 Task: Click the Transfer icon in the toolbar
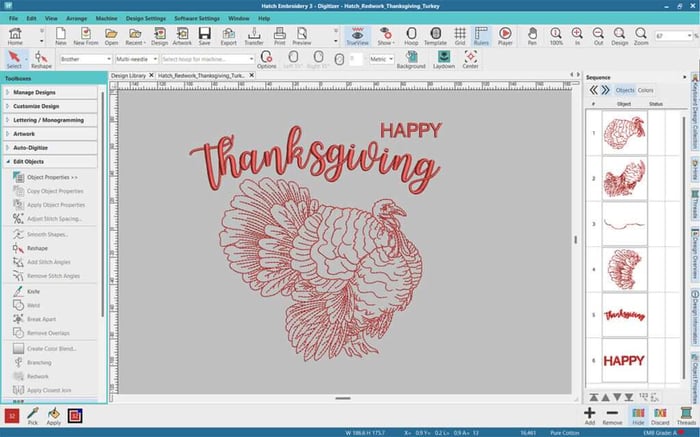click(253, 37)
